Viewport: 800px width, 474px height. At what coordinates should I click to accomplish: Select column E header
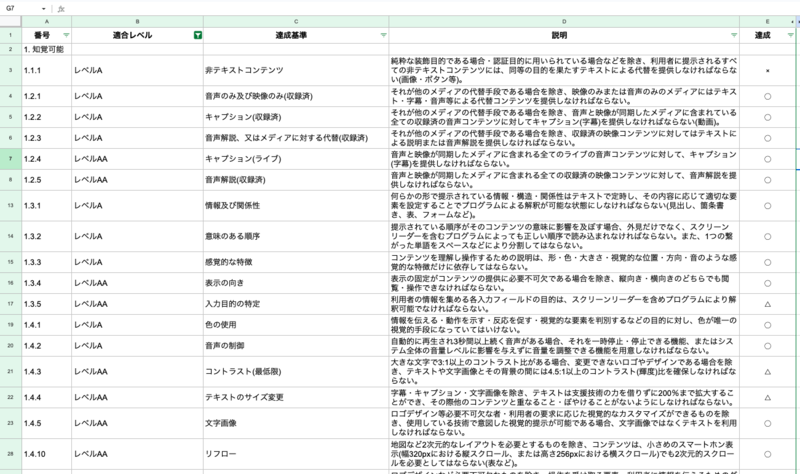click(x=767, y=21)
